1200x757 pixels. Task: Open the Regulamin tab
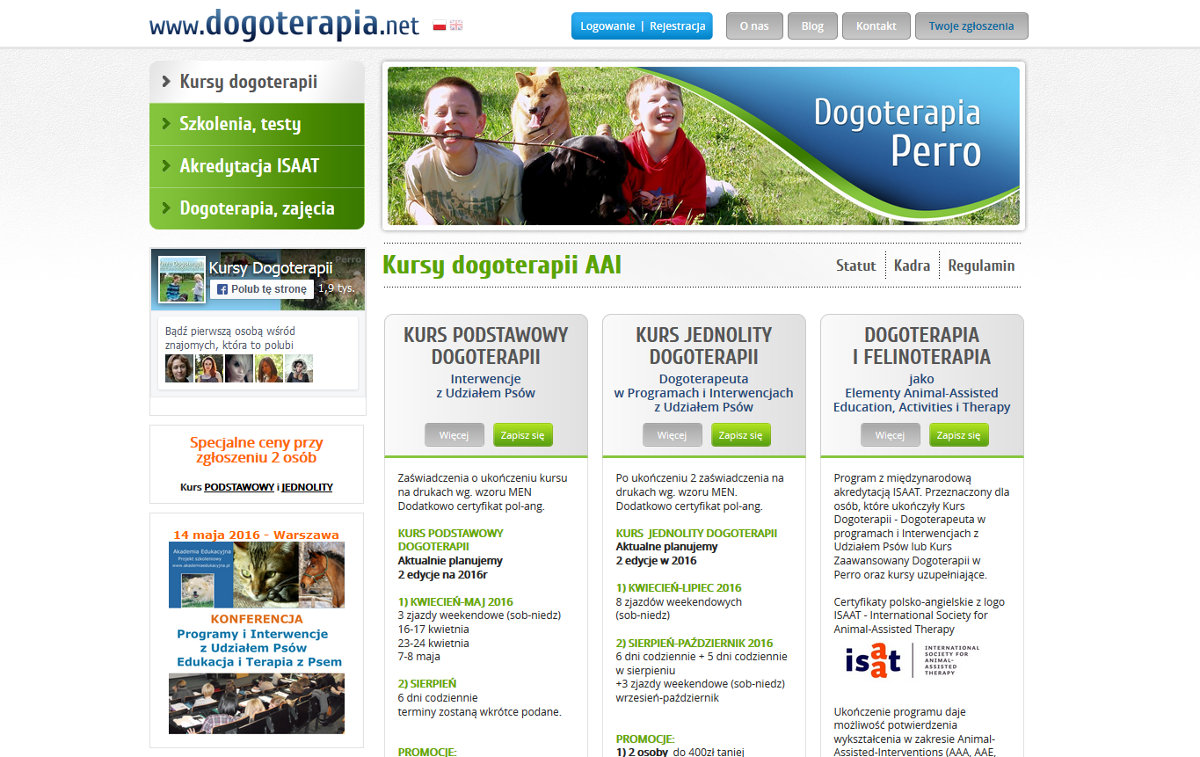981,265
